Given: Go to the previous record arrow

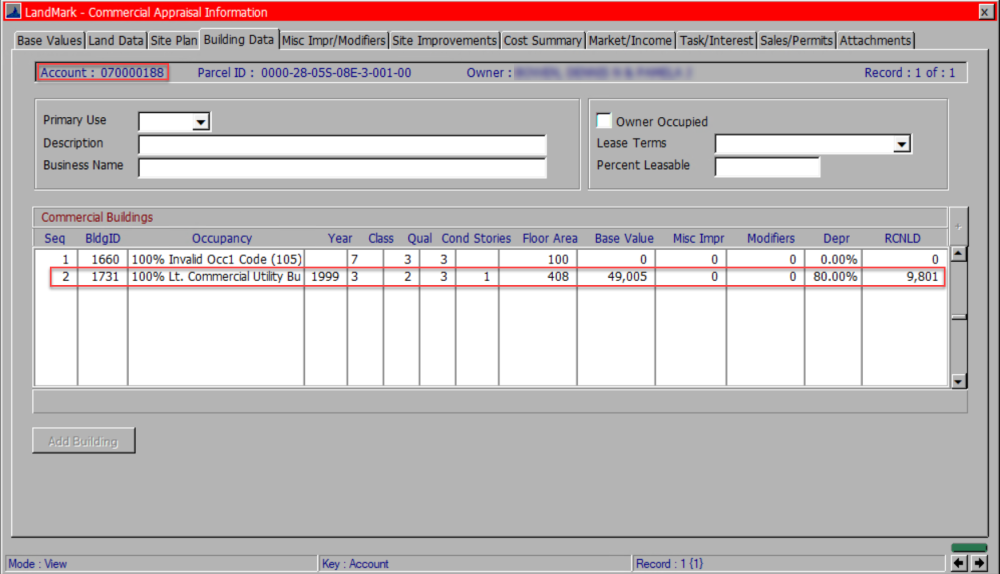Looking at the screenshot, I should pos(959,563).
